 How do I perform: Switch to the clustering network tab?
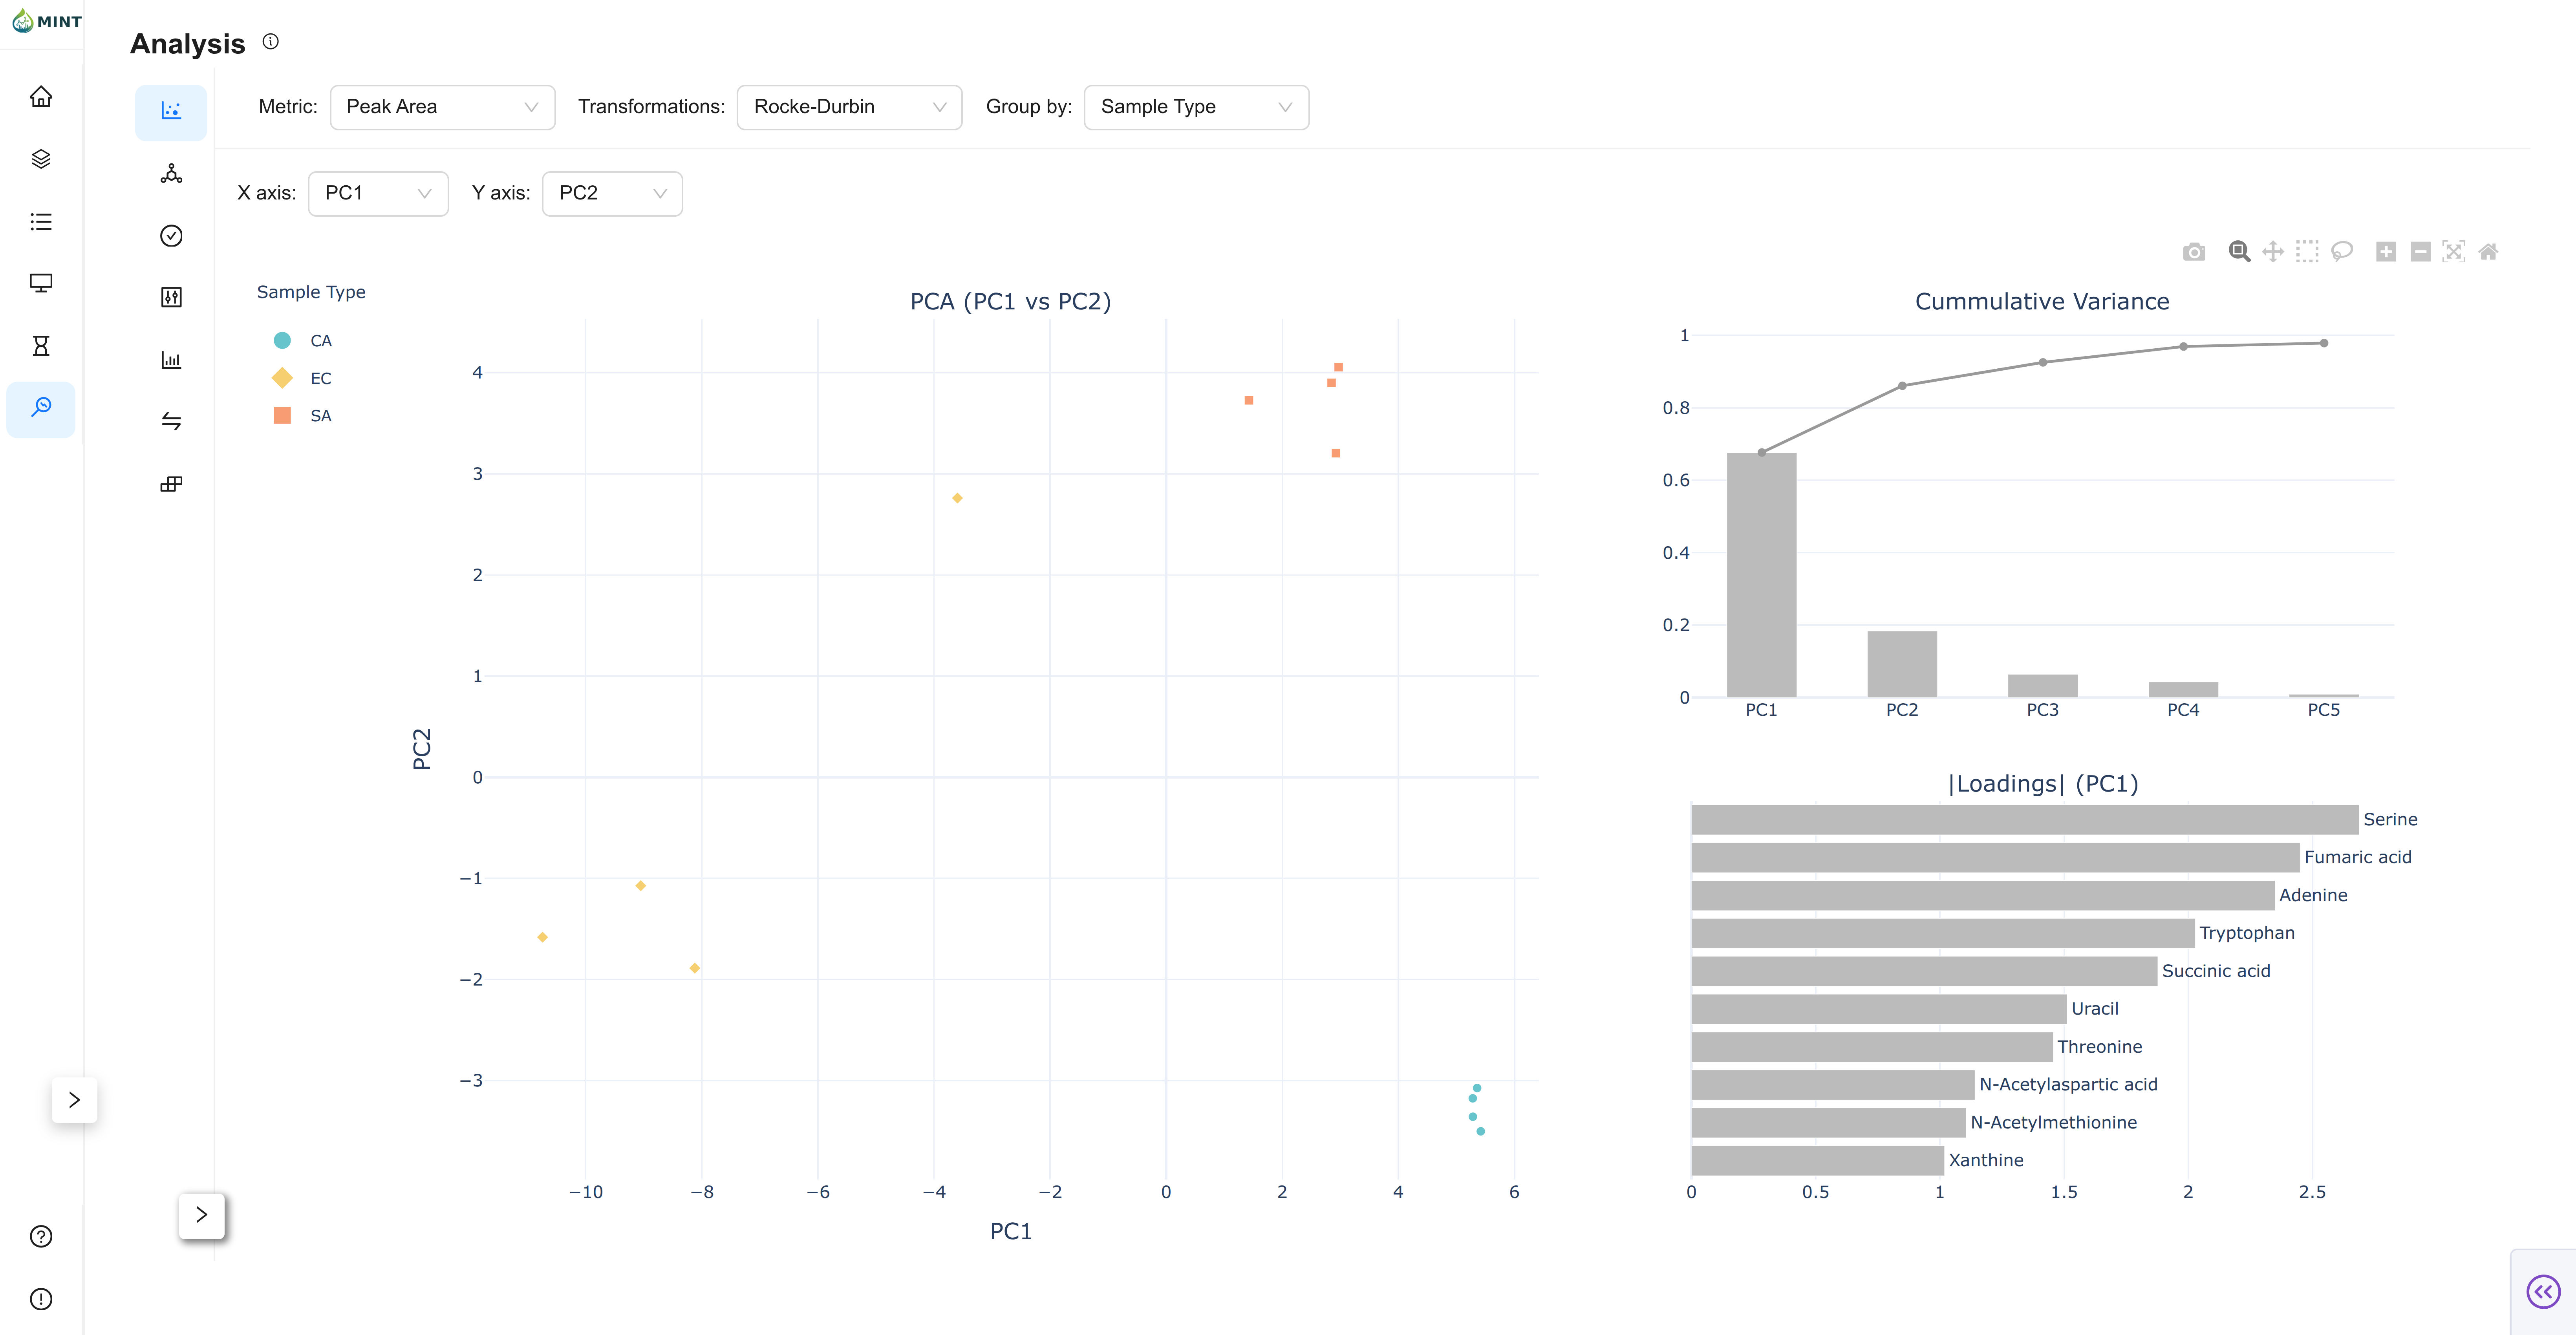(x=171, y=174)
